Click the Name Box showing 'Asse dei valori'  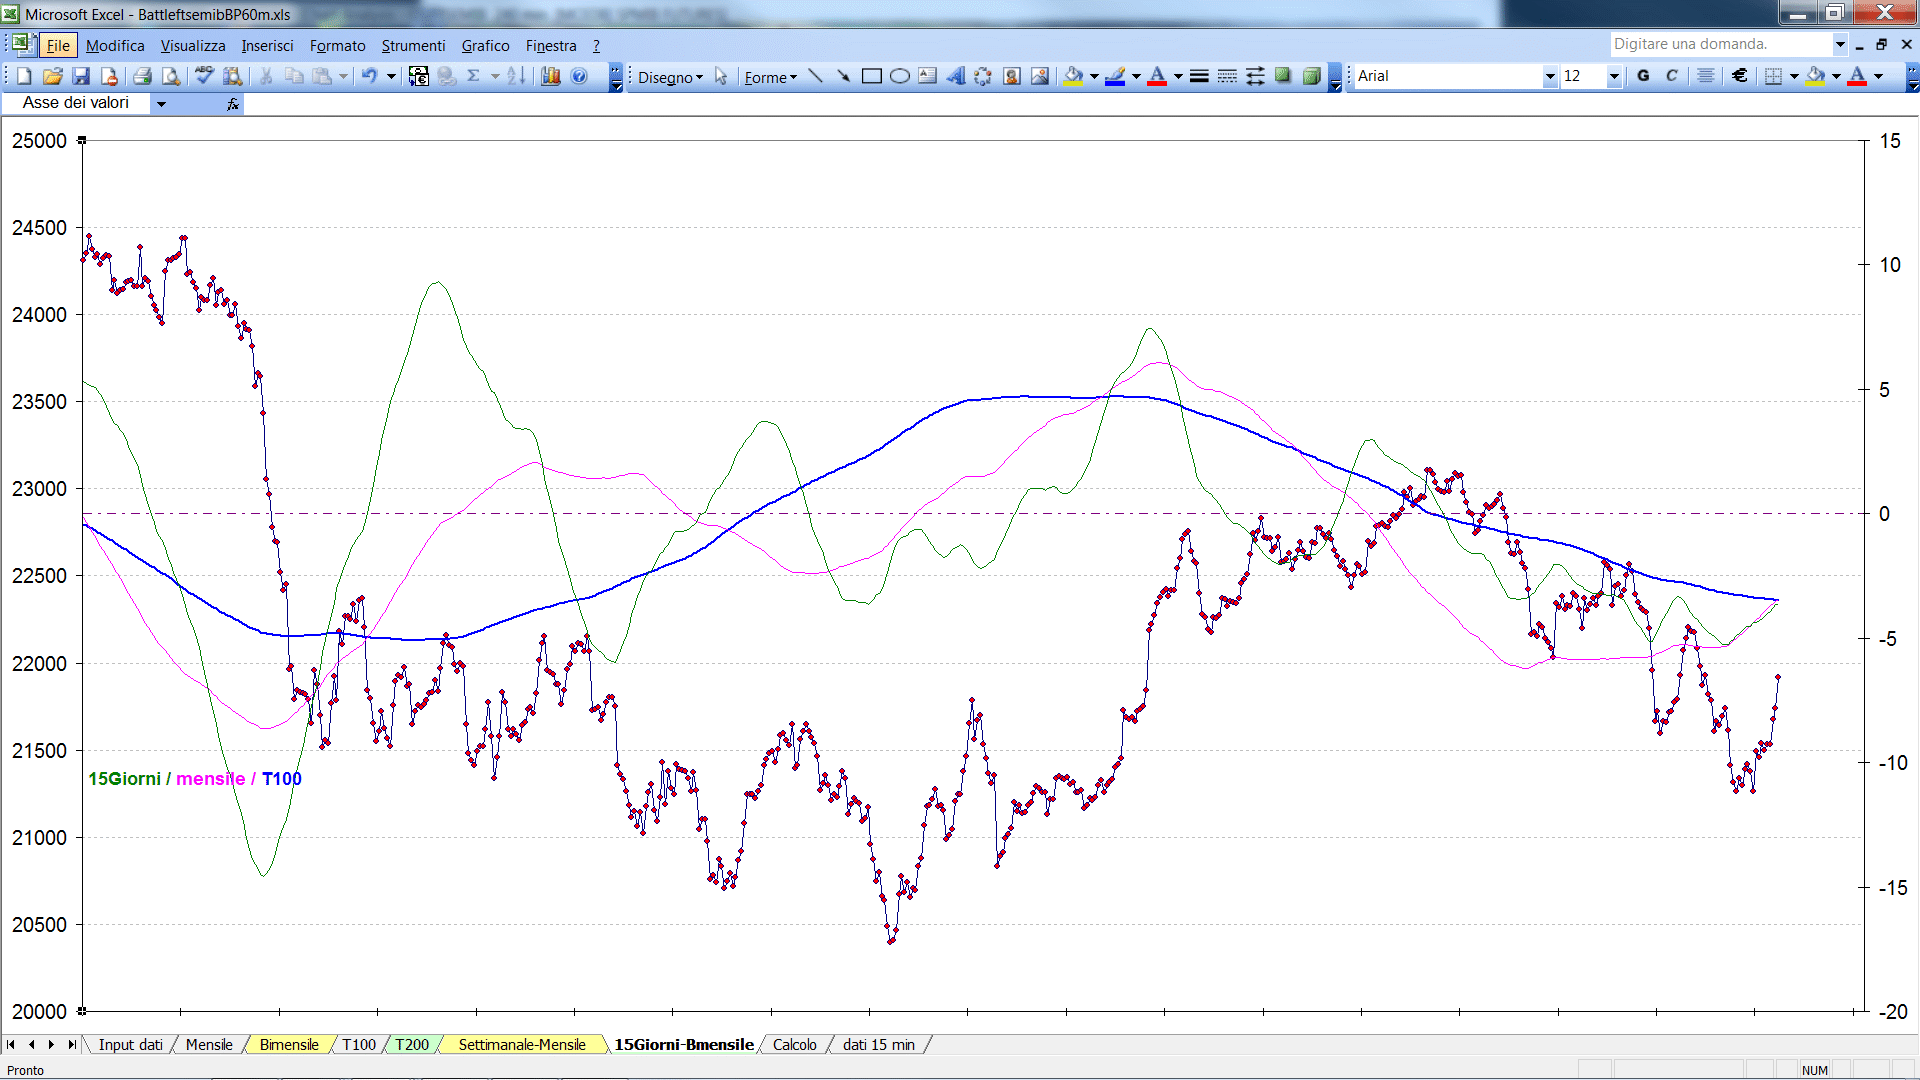click(x=77, y=103)
